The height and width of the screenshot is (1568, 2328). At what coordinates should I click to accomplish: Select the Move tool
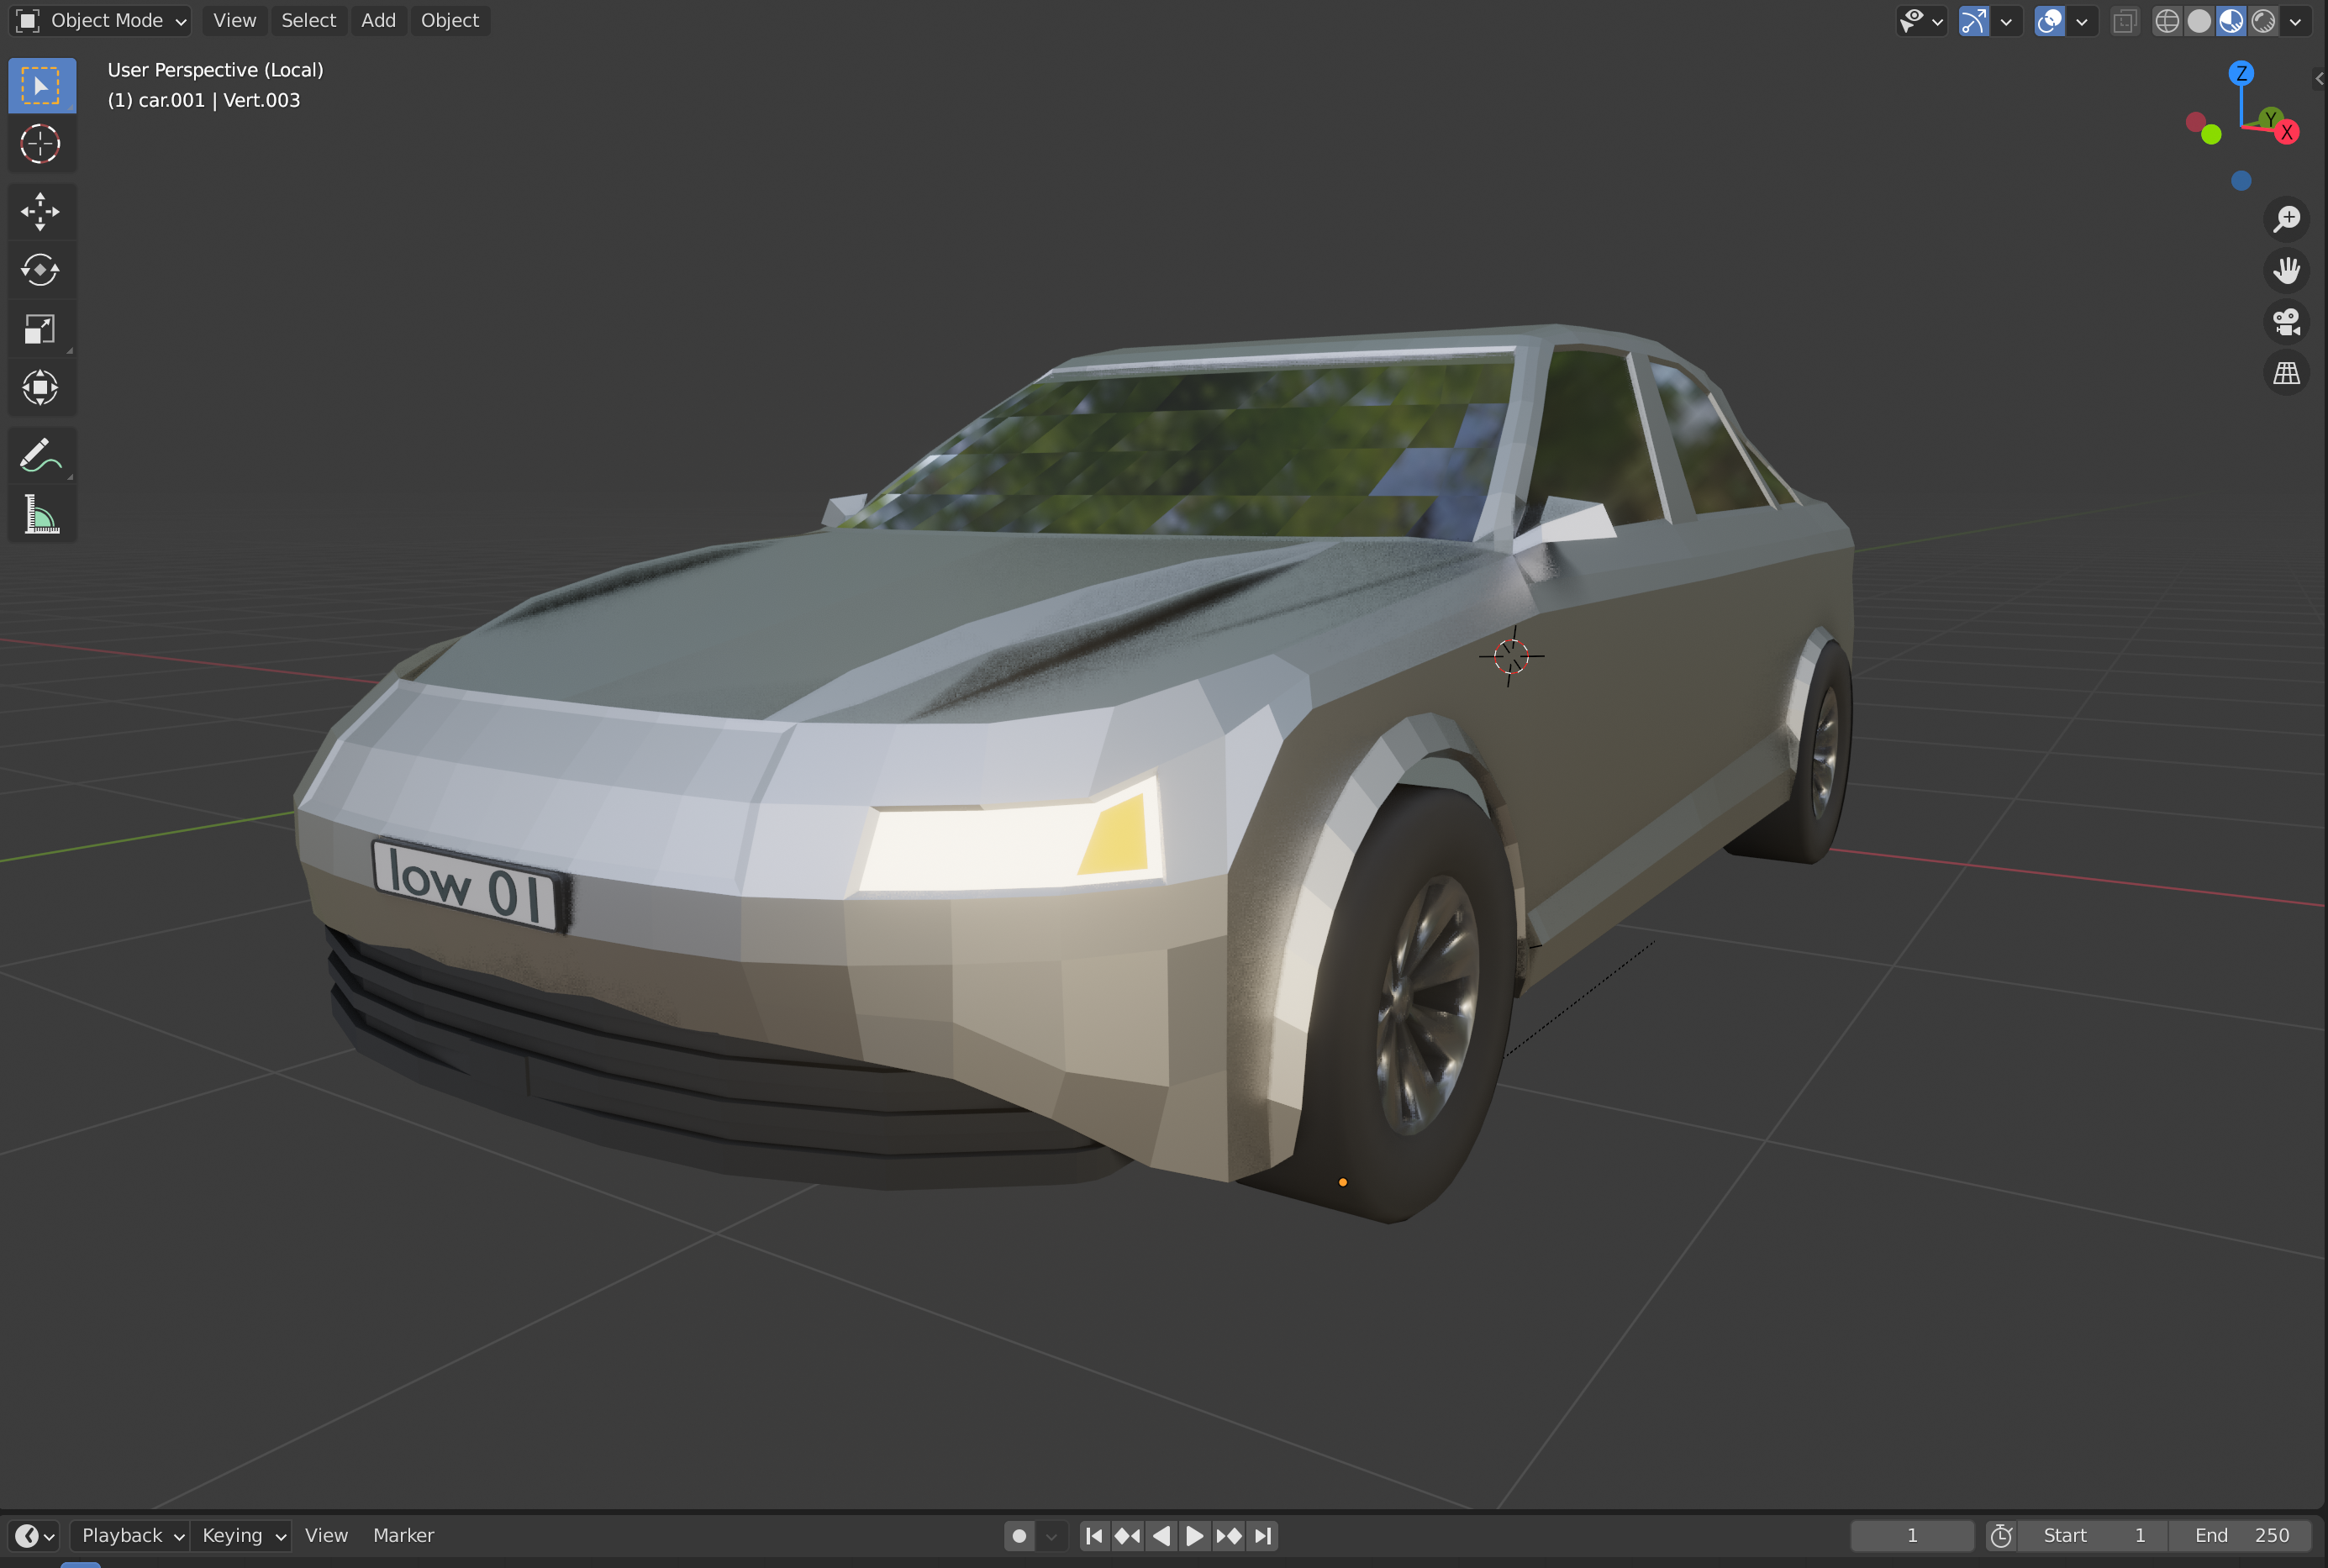coord(41,211)
